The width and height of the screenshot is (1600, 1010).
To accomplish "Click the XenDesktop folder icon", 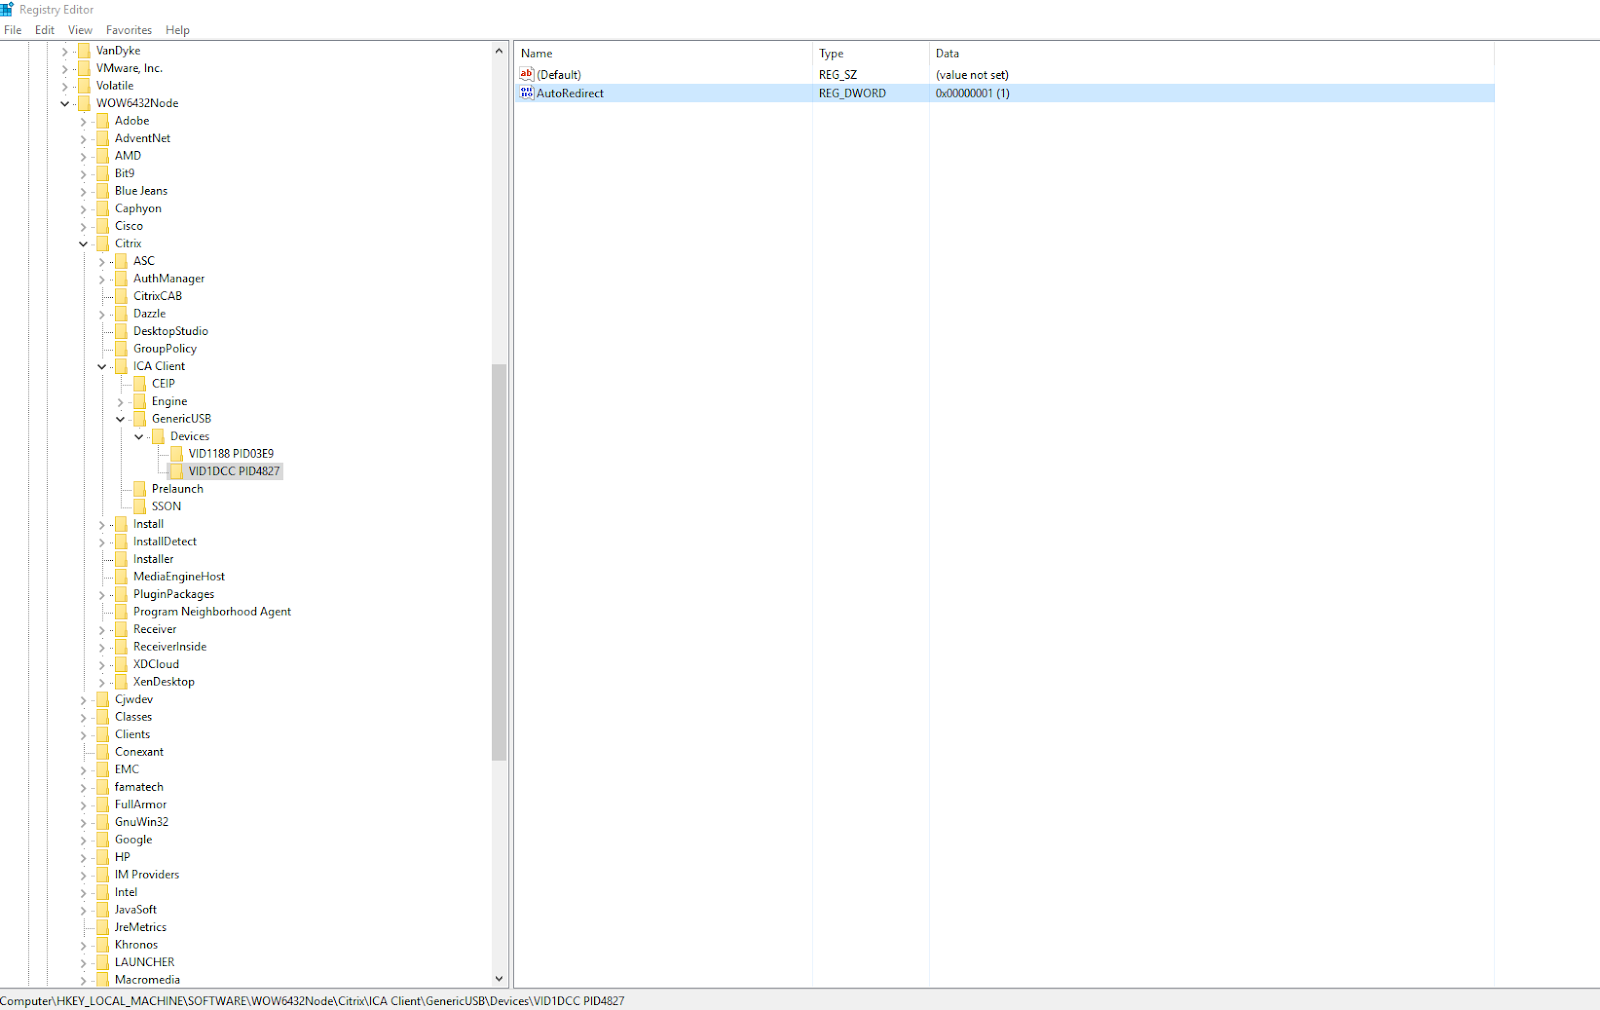I will tap(121, 682).
